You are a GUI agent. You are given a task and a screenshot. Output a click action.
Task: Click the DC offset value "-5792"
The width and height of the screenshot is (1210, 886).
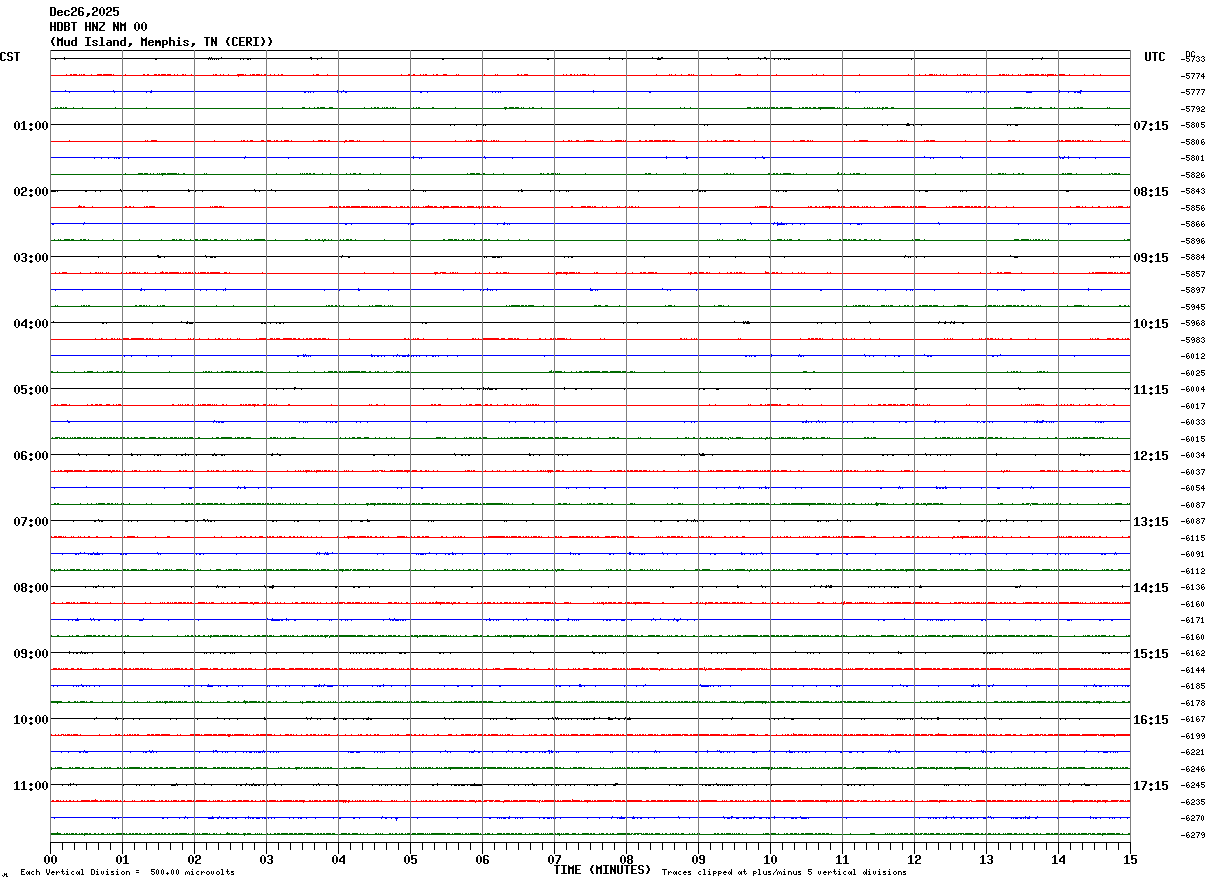[x=1193, y=109]
